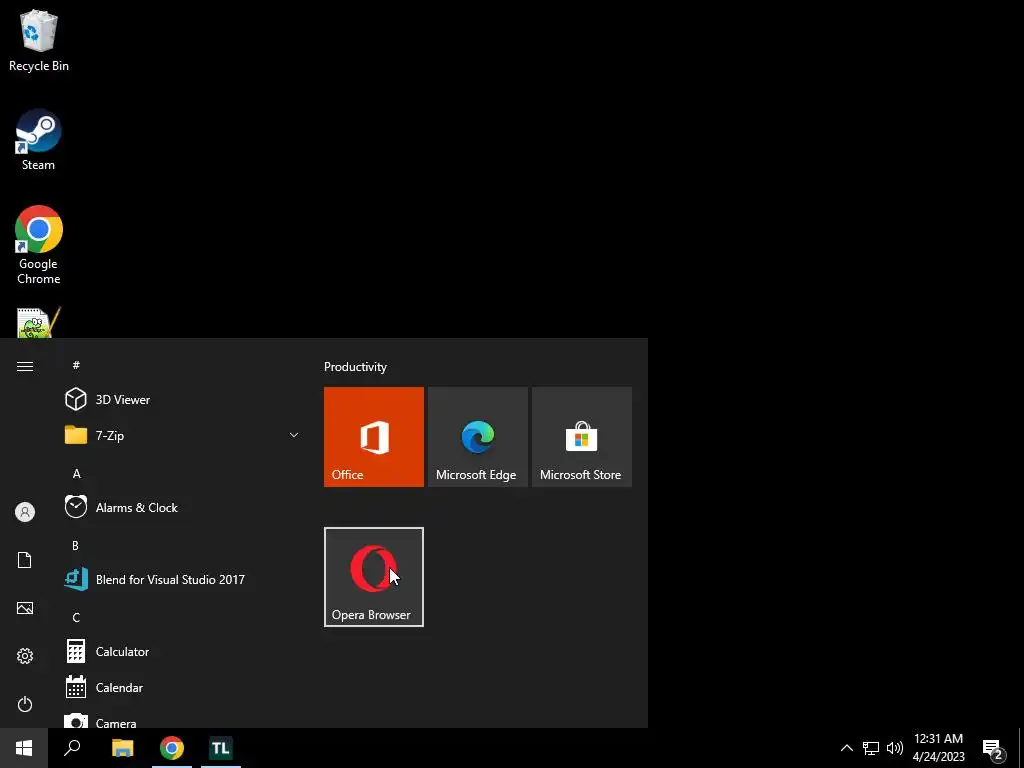Open the network status tray icon
This screenshot has width=1024, height=768.
point(871,748)
